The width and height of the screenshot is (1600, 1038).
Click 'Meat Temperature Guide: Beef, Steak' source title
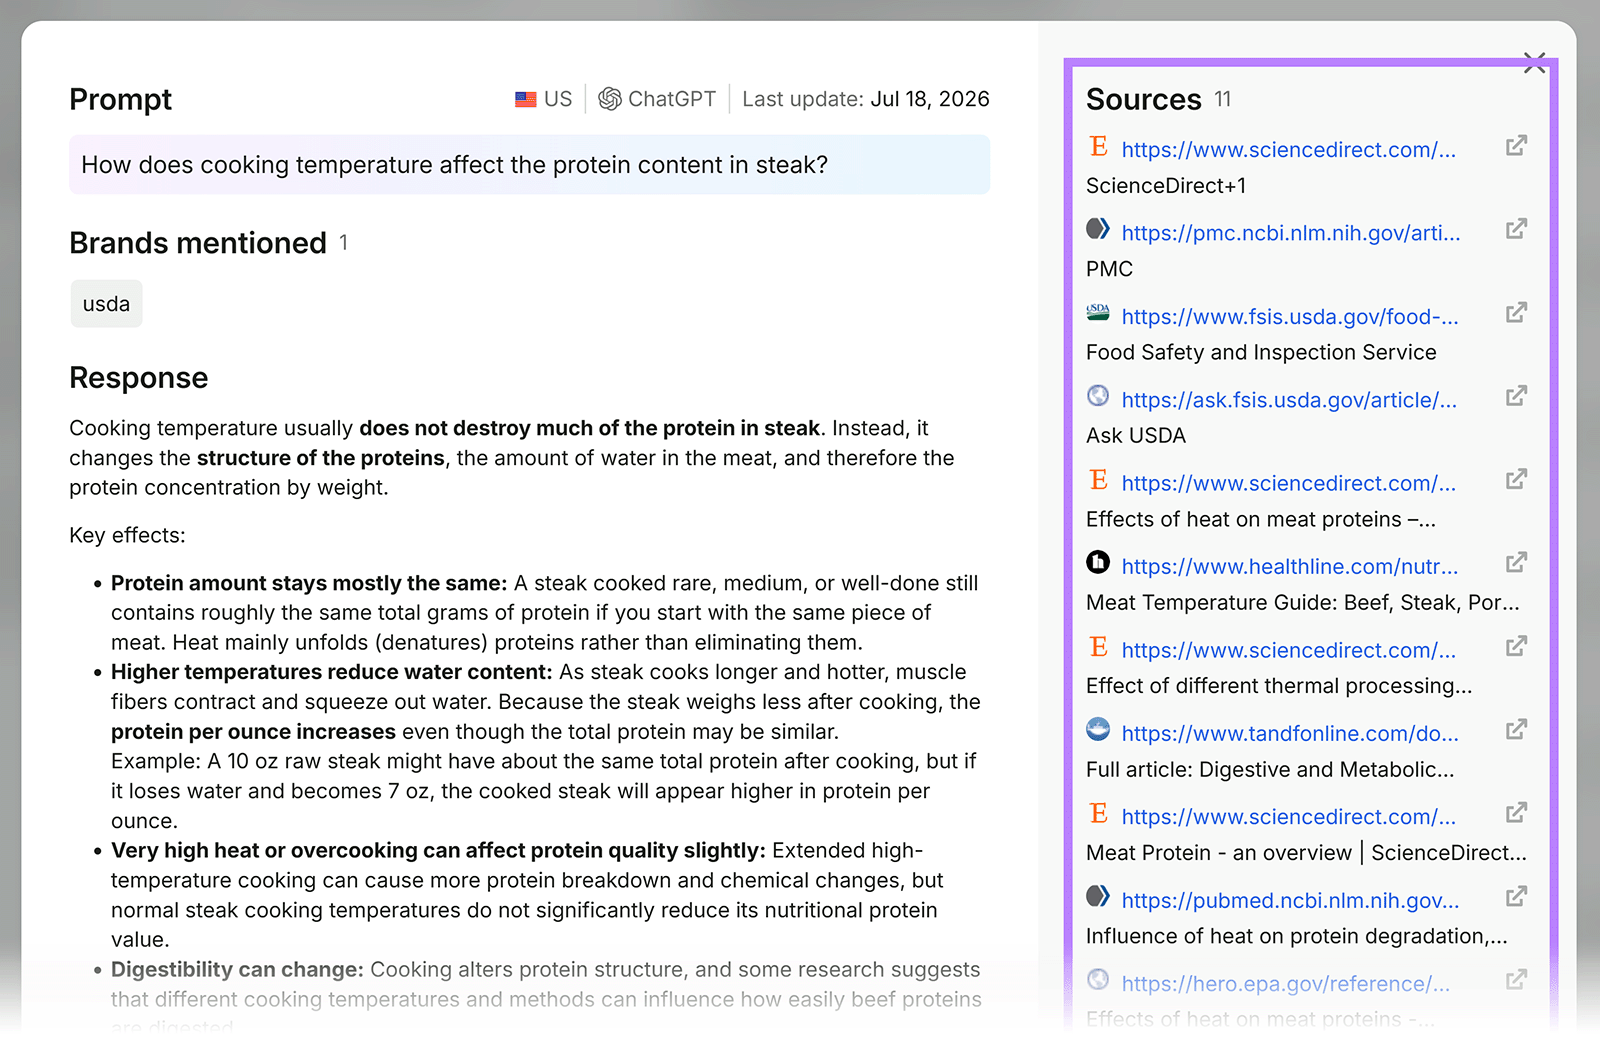pos(1302,602)
